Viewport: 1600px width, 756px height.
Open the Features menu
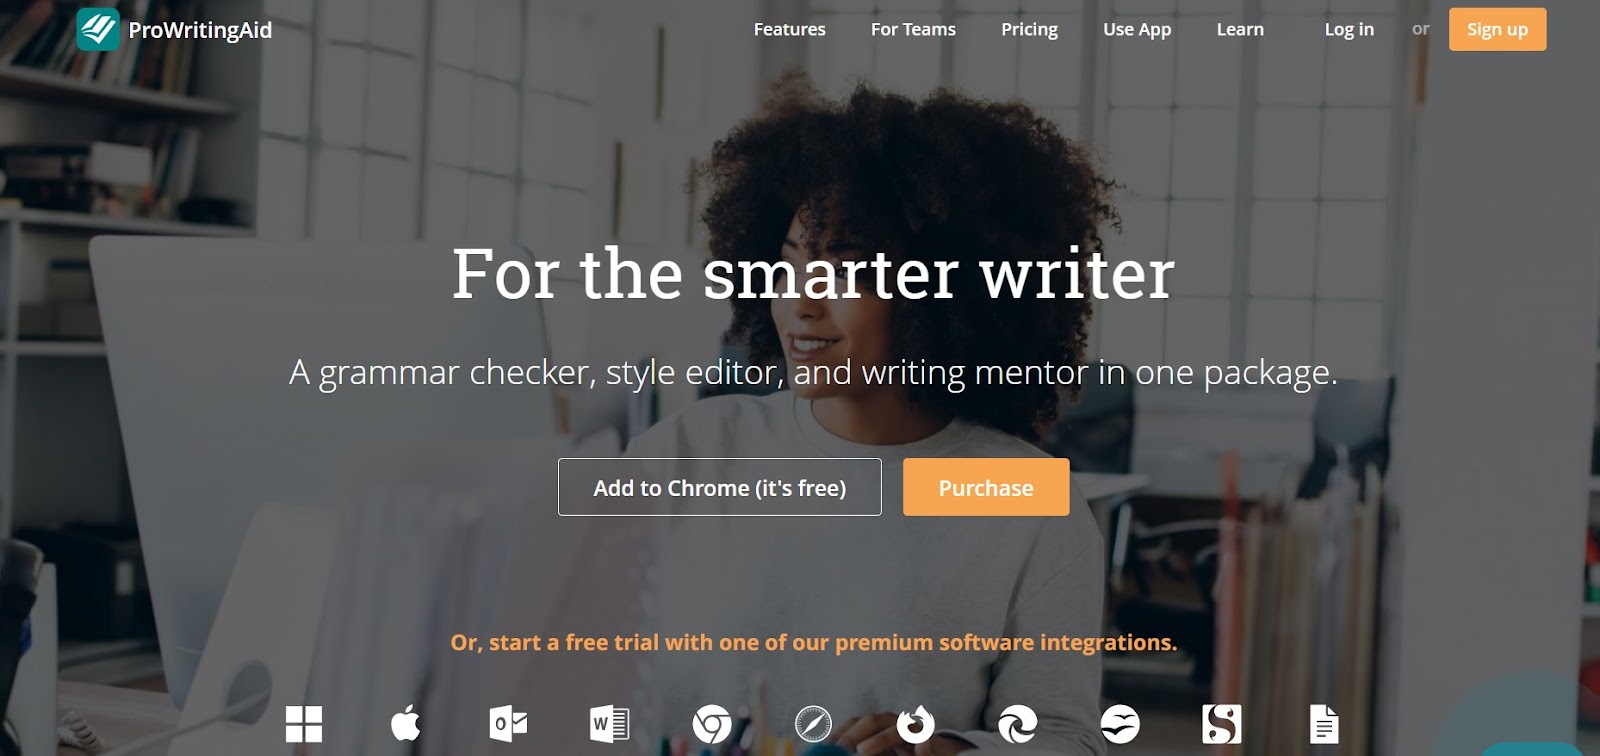(790, 29)
